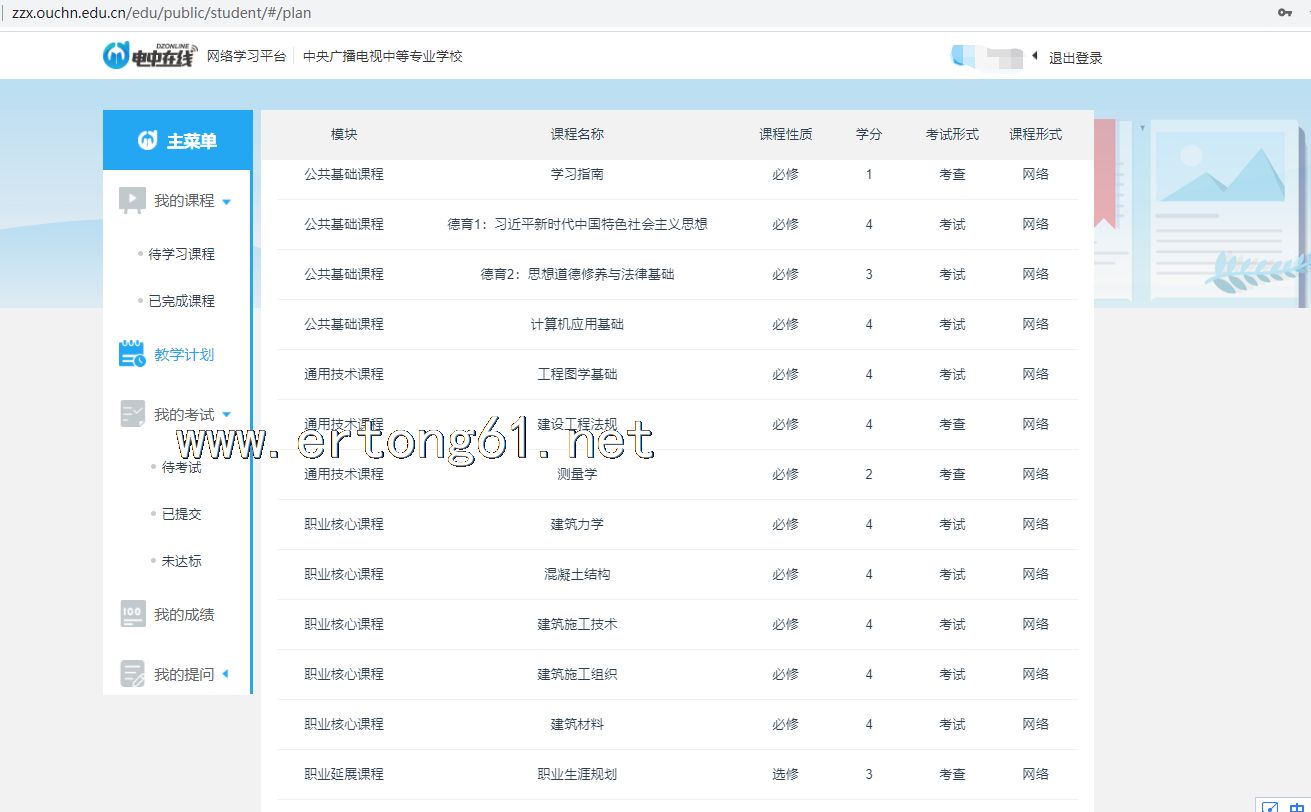Open 已提交 exams list
The image size is (1311, 812).
click(x=181, y=514)
